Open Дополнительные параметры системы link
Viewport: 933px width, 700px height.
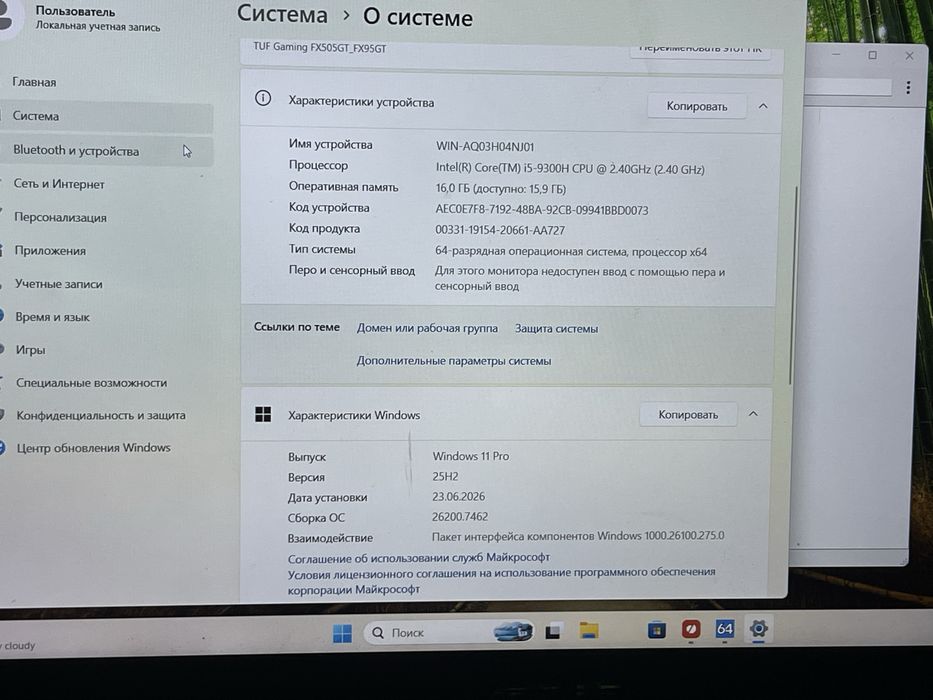pos(453,361)
